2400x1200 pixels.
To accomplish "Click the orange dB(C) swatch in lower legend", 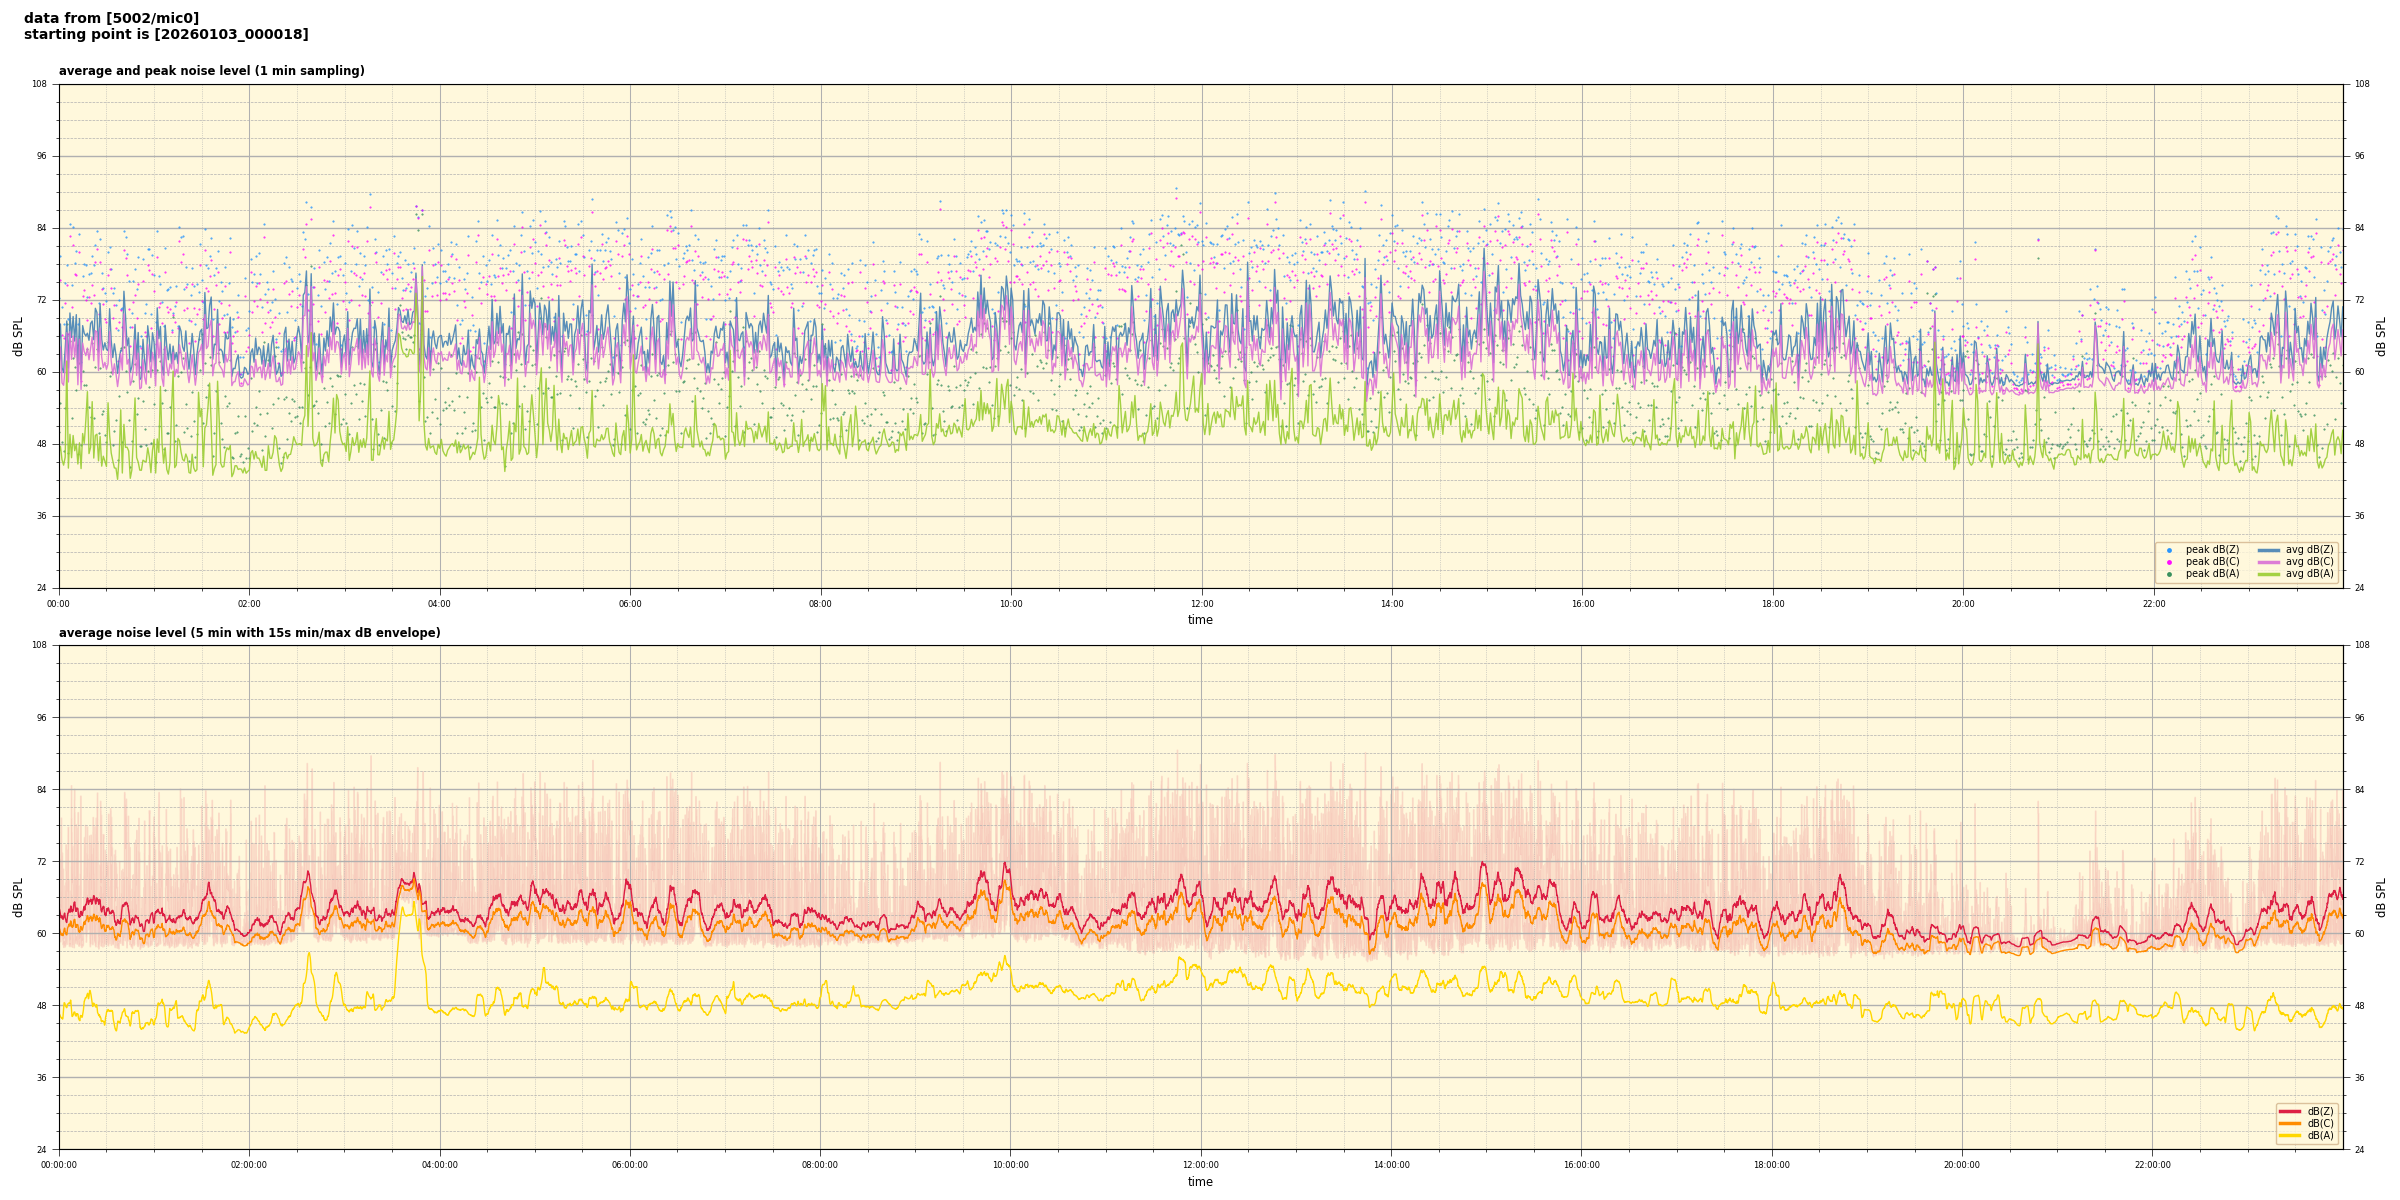I will click(2290, 1123).
